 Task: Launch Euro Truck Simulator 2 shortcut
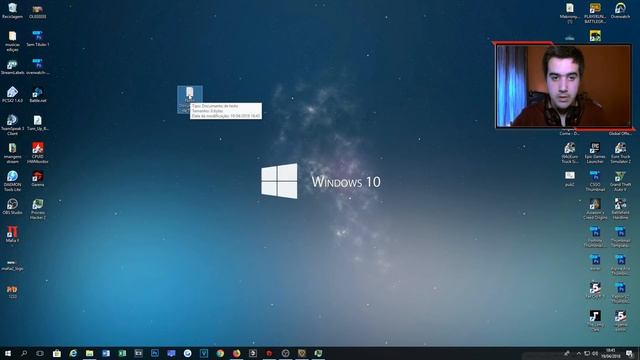pos(620,153)
